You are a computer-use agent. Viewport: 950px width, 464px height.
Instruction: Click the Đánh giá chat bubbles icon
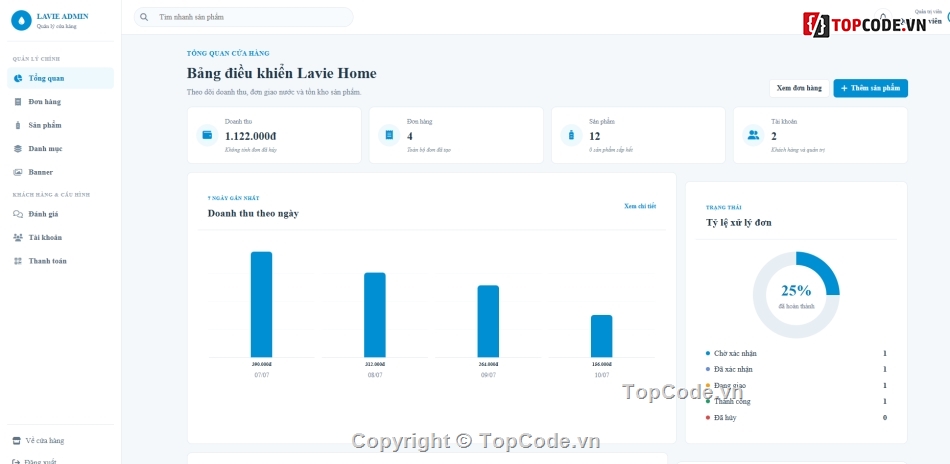[x=18, y=214]
